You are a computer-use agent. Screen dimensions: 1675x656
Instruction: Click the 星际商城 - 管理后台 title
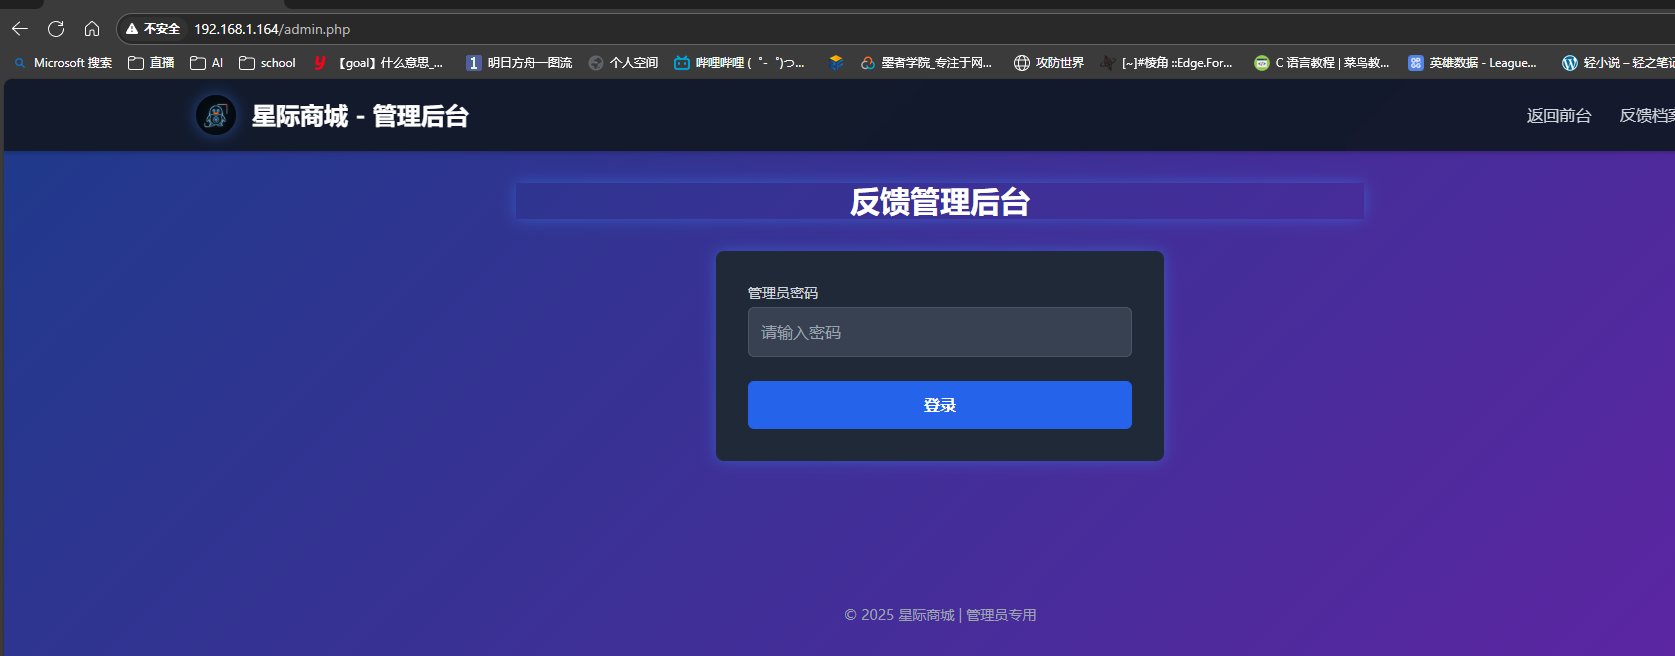click(360, 116)
